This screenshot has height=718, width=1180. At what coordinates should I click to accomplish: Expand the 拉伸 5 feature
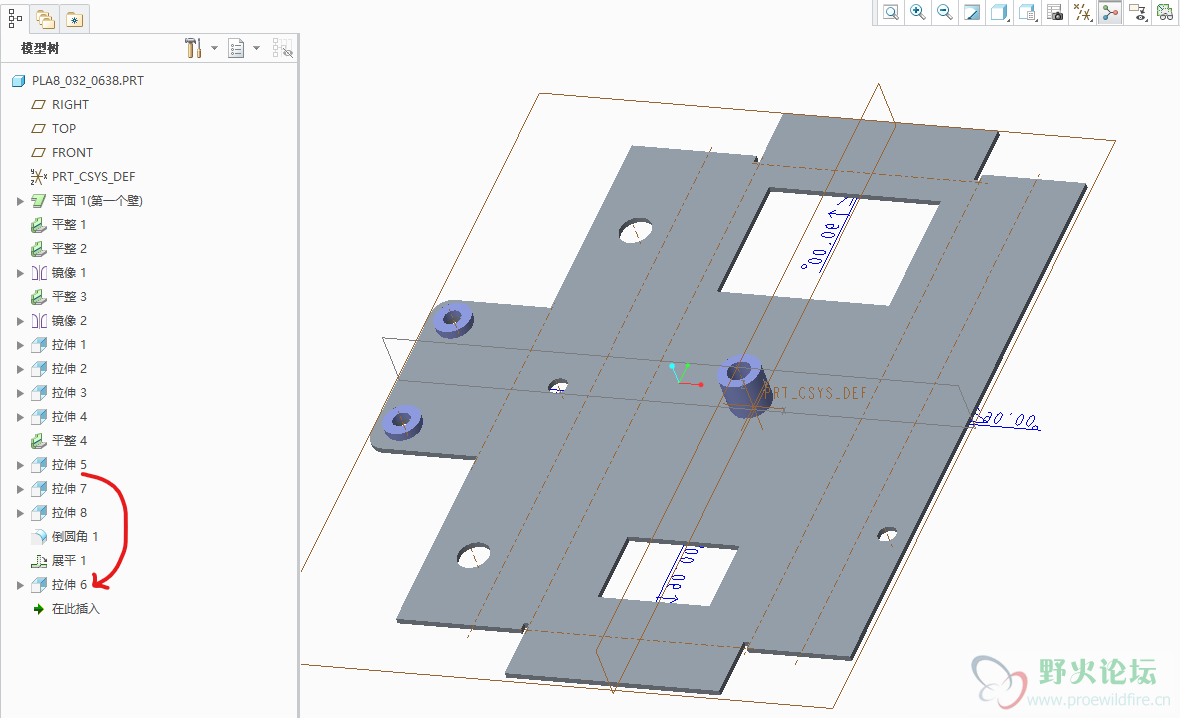(x=20, y=465)
